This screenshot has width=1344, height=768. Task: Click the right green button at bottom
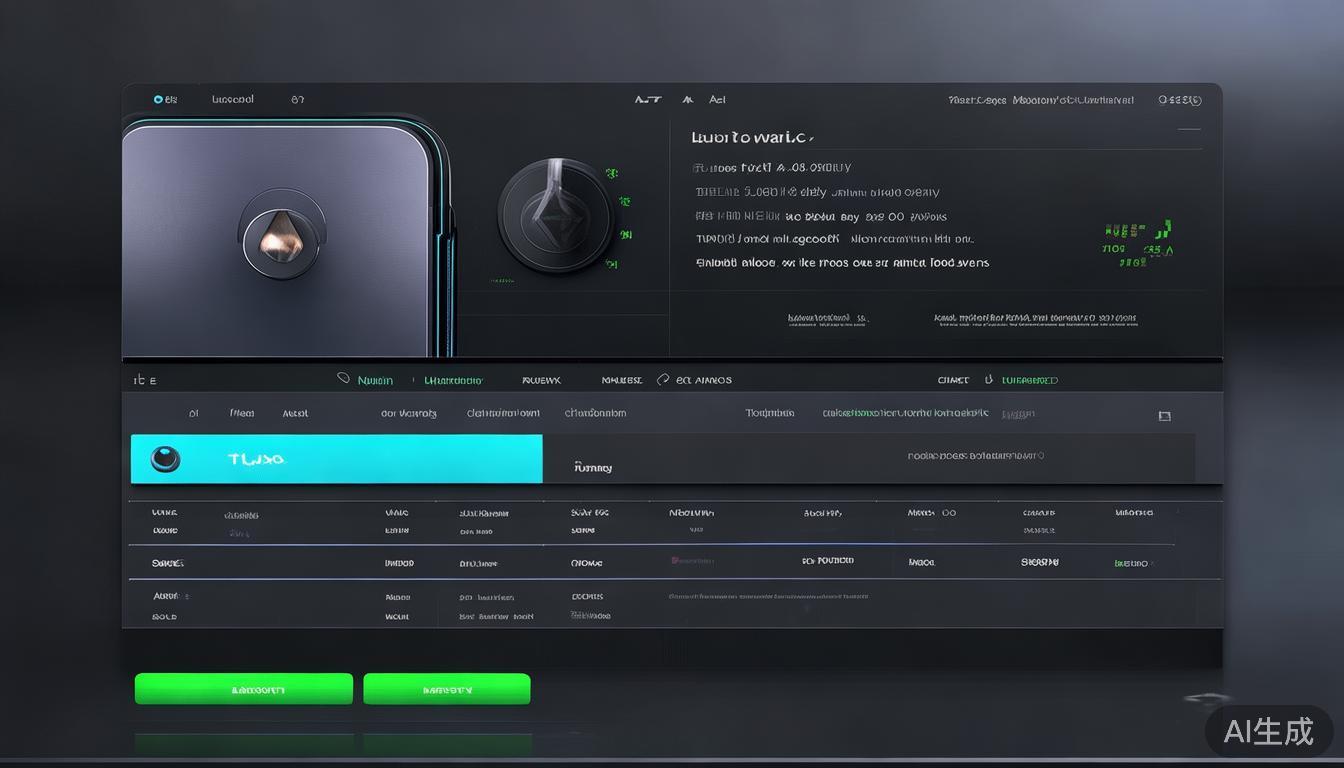[x=446, y=689]
